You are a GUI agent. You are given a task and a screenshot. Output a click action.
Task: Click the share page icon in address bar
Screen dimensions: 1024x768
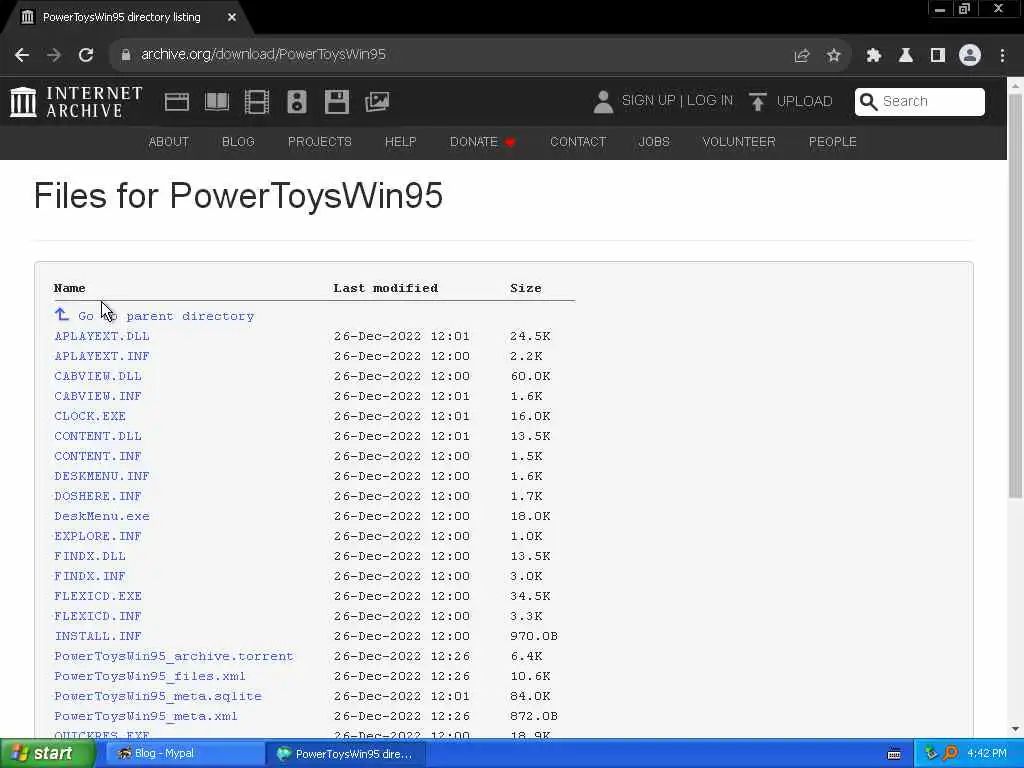801,56
